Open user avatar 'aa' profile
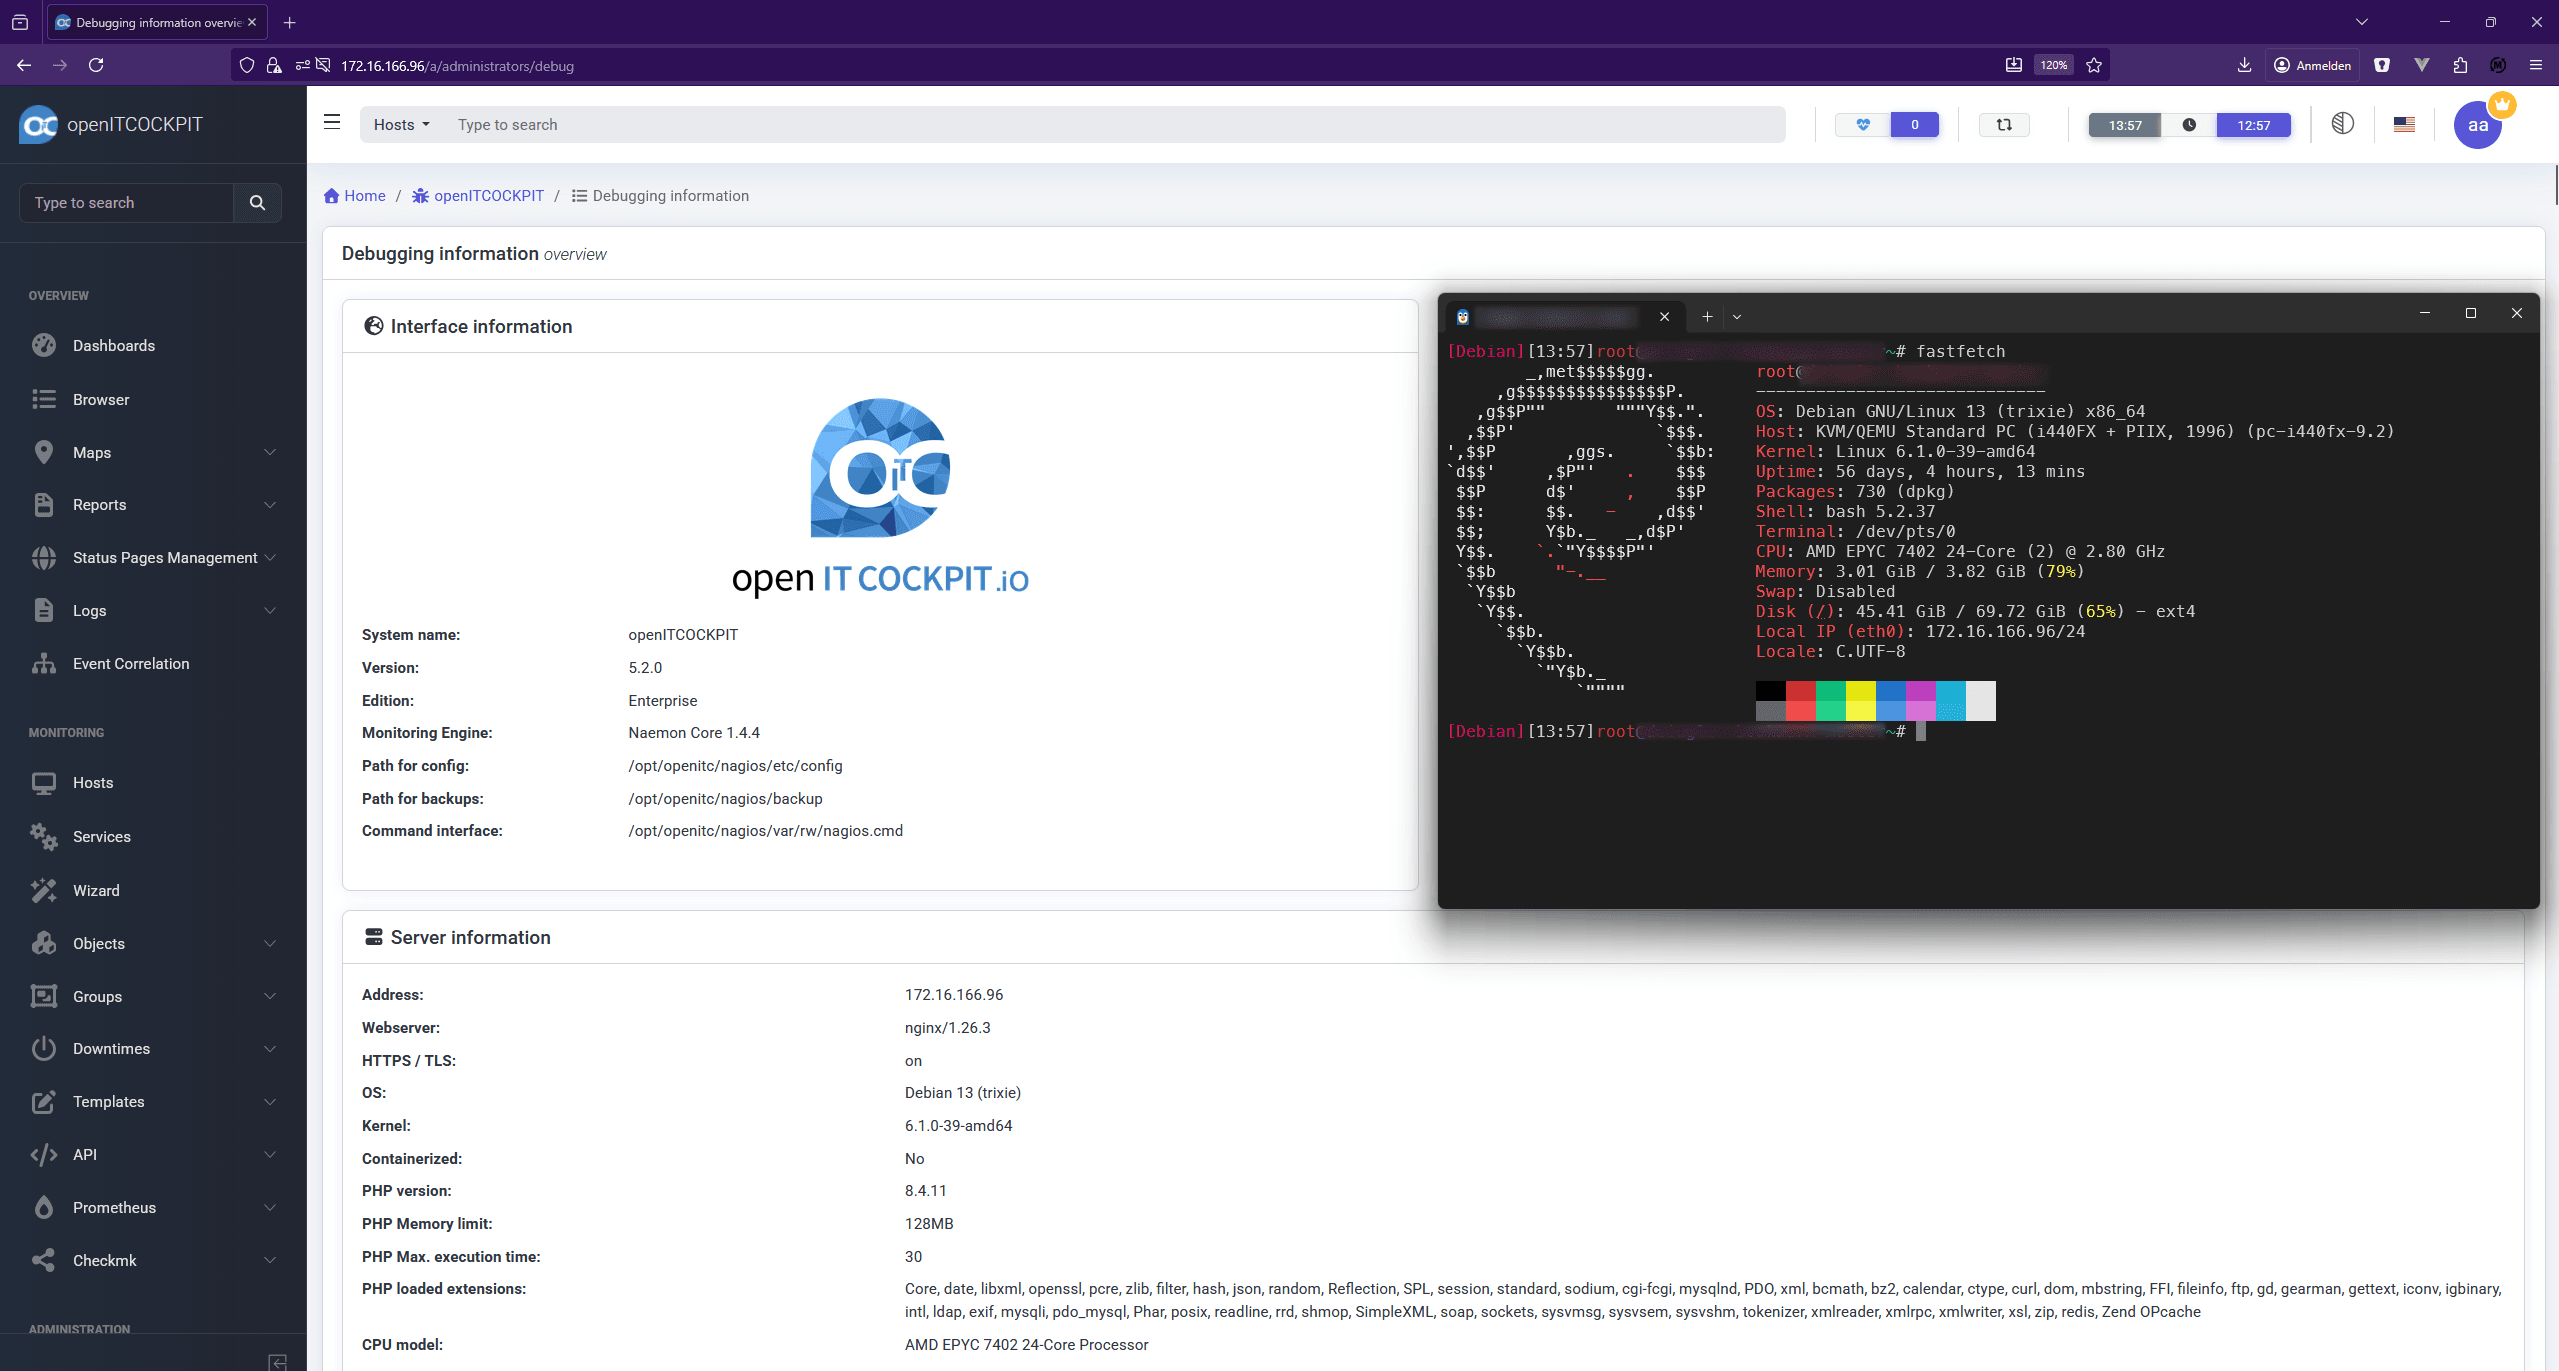Viewport: 2559px width, 1371px height. [2477, 126]
